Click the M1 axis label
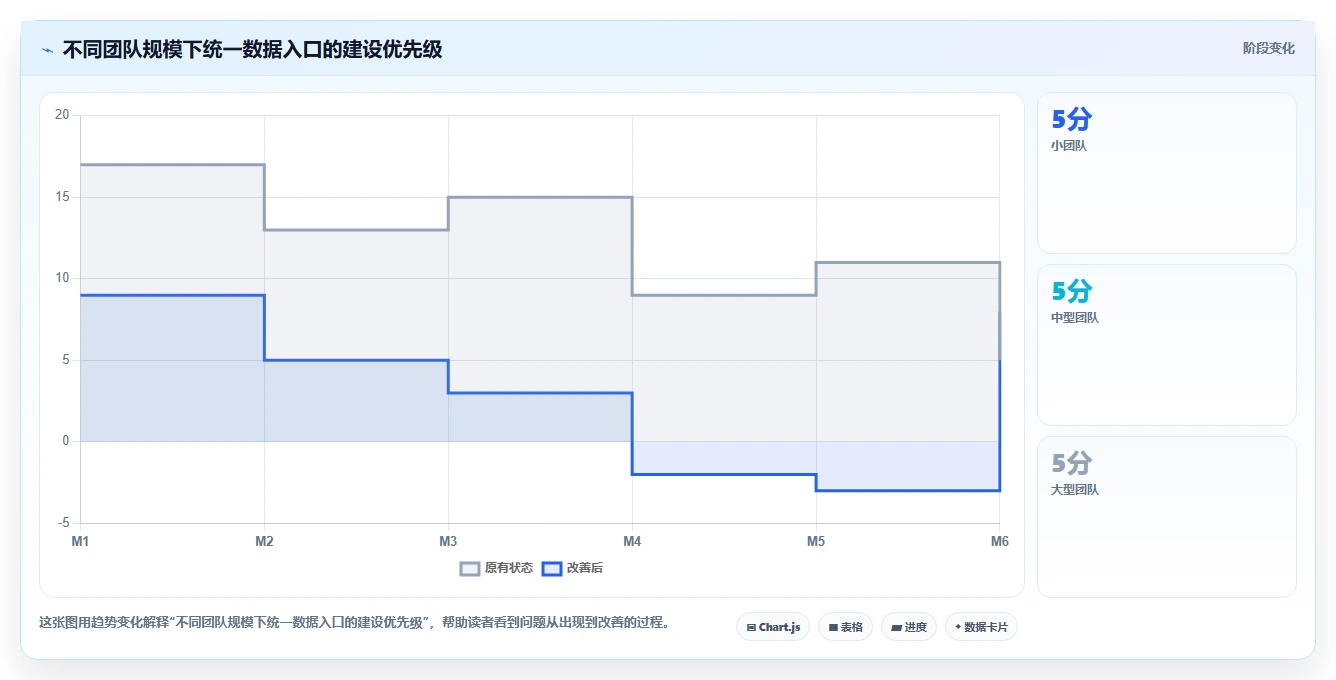1336x680 pixels. tap(80, 541)
